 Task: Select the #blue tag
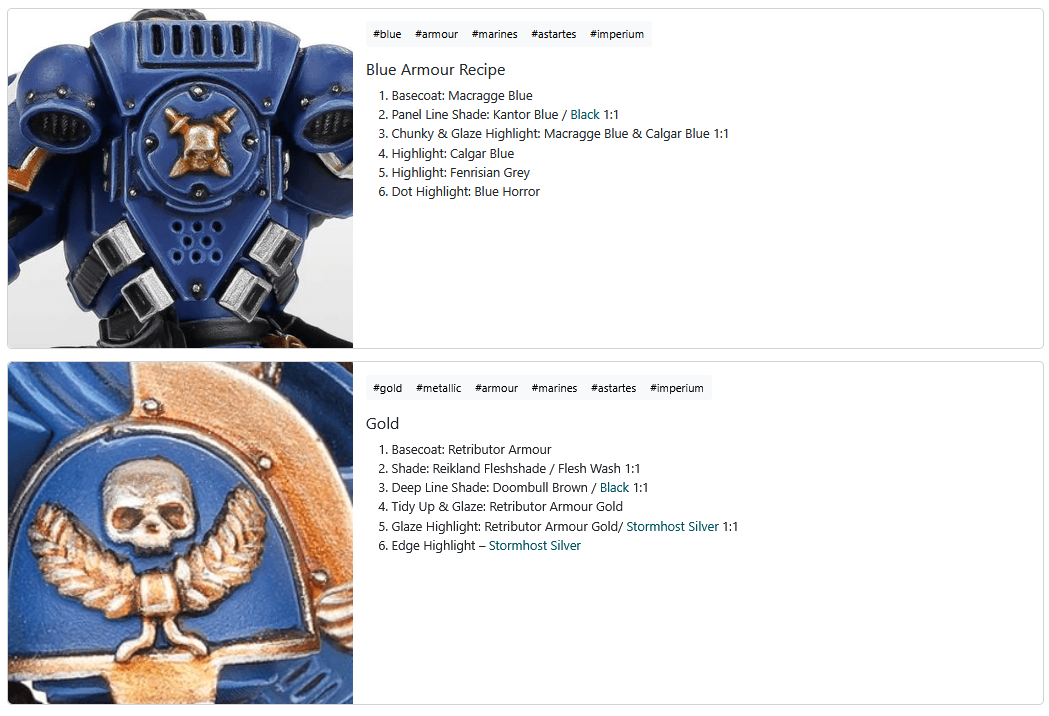coord(387,34)
